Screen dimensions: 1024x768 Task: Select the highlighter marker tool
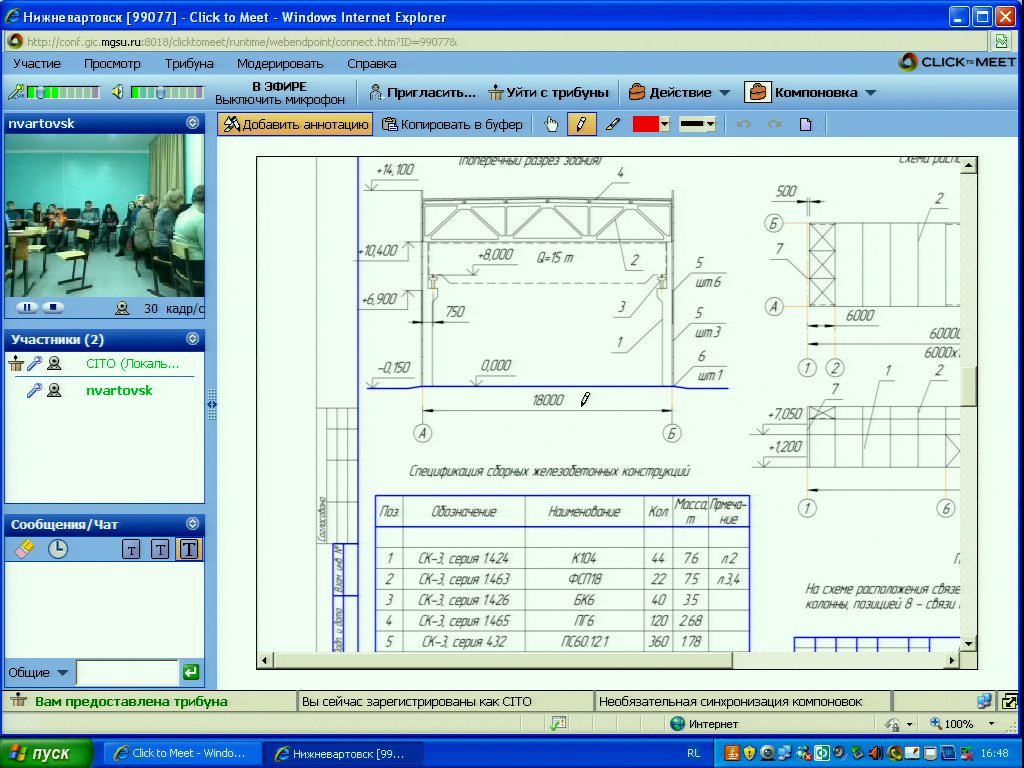(x=613, y=124)
